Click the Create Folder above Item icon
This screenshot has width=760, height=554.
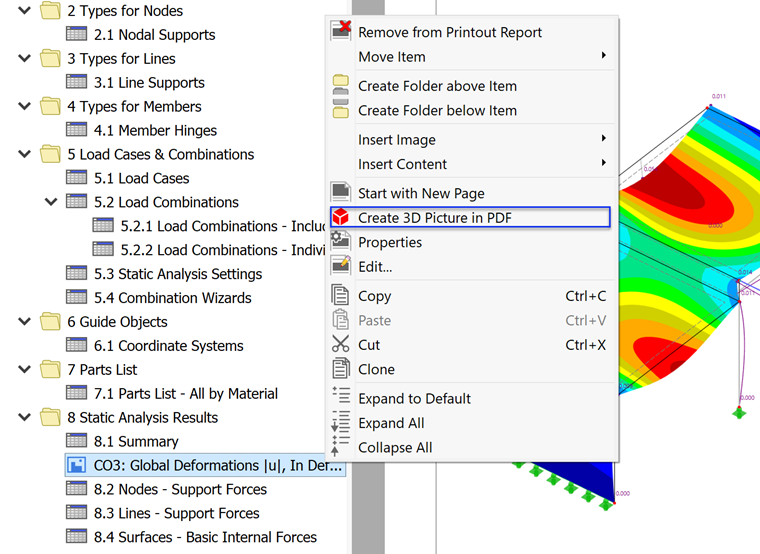point(341,85)
